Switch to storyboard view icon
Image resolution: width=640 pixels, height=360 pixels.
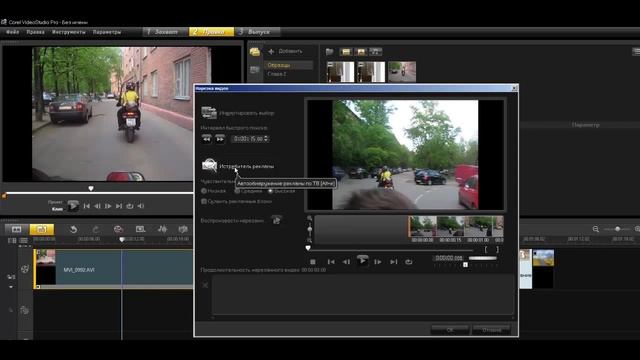[16, 229]
